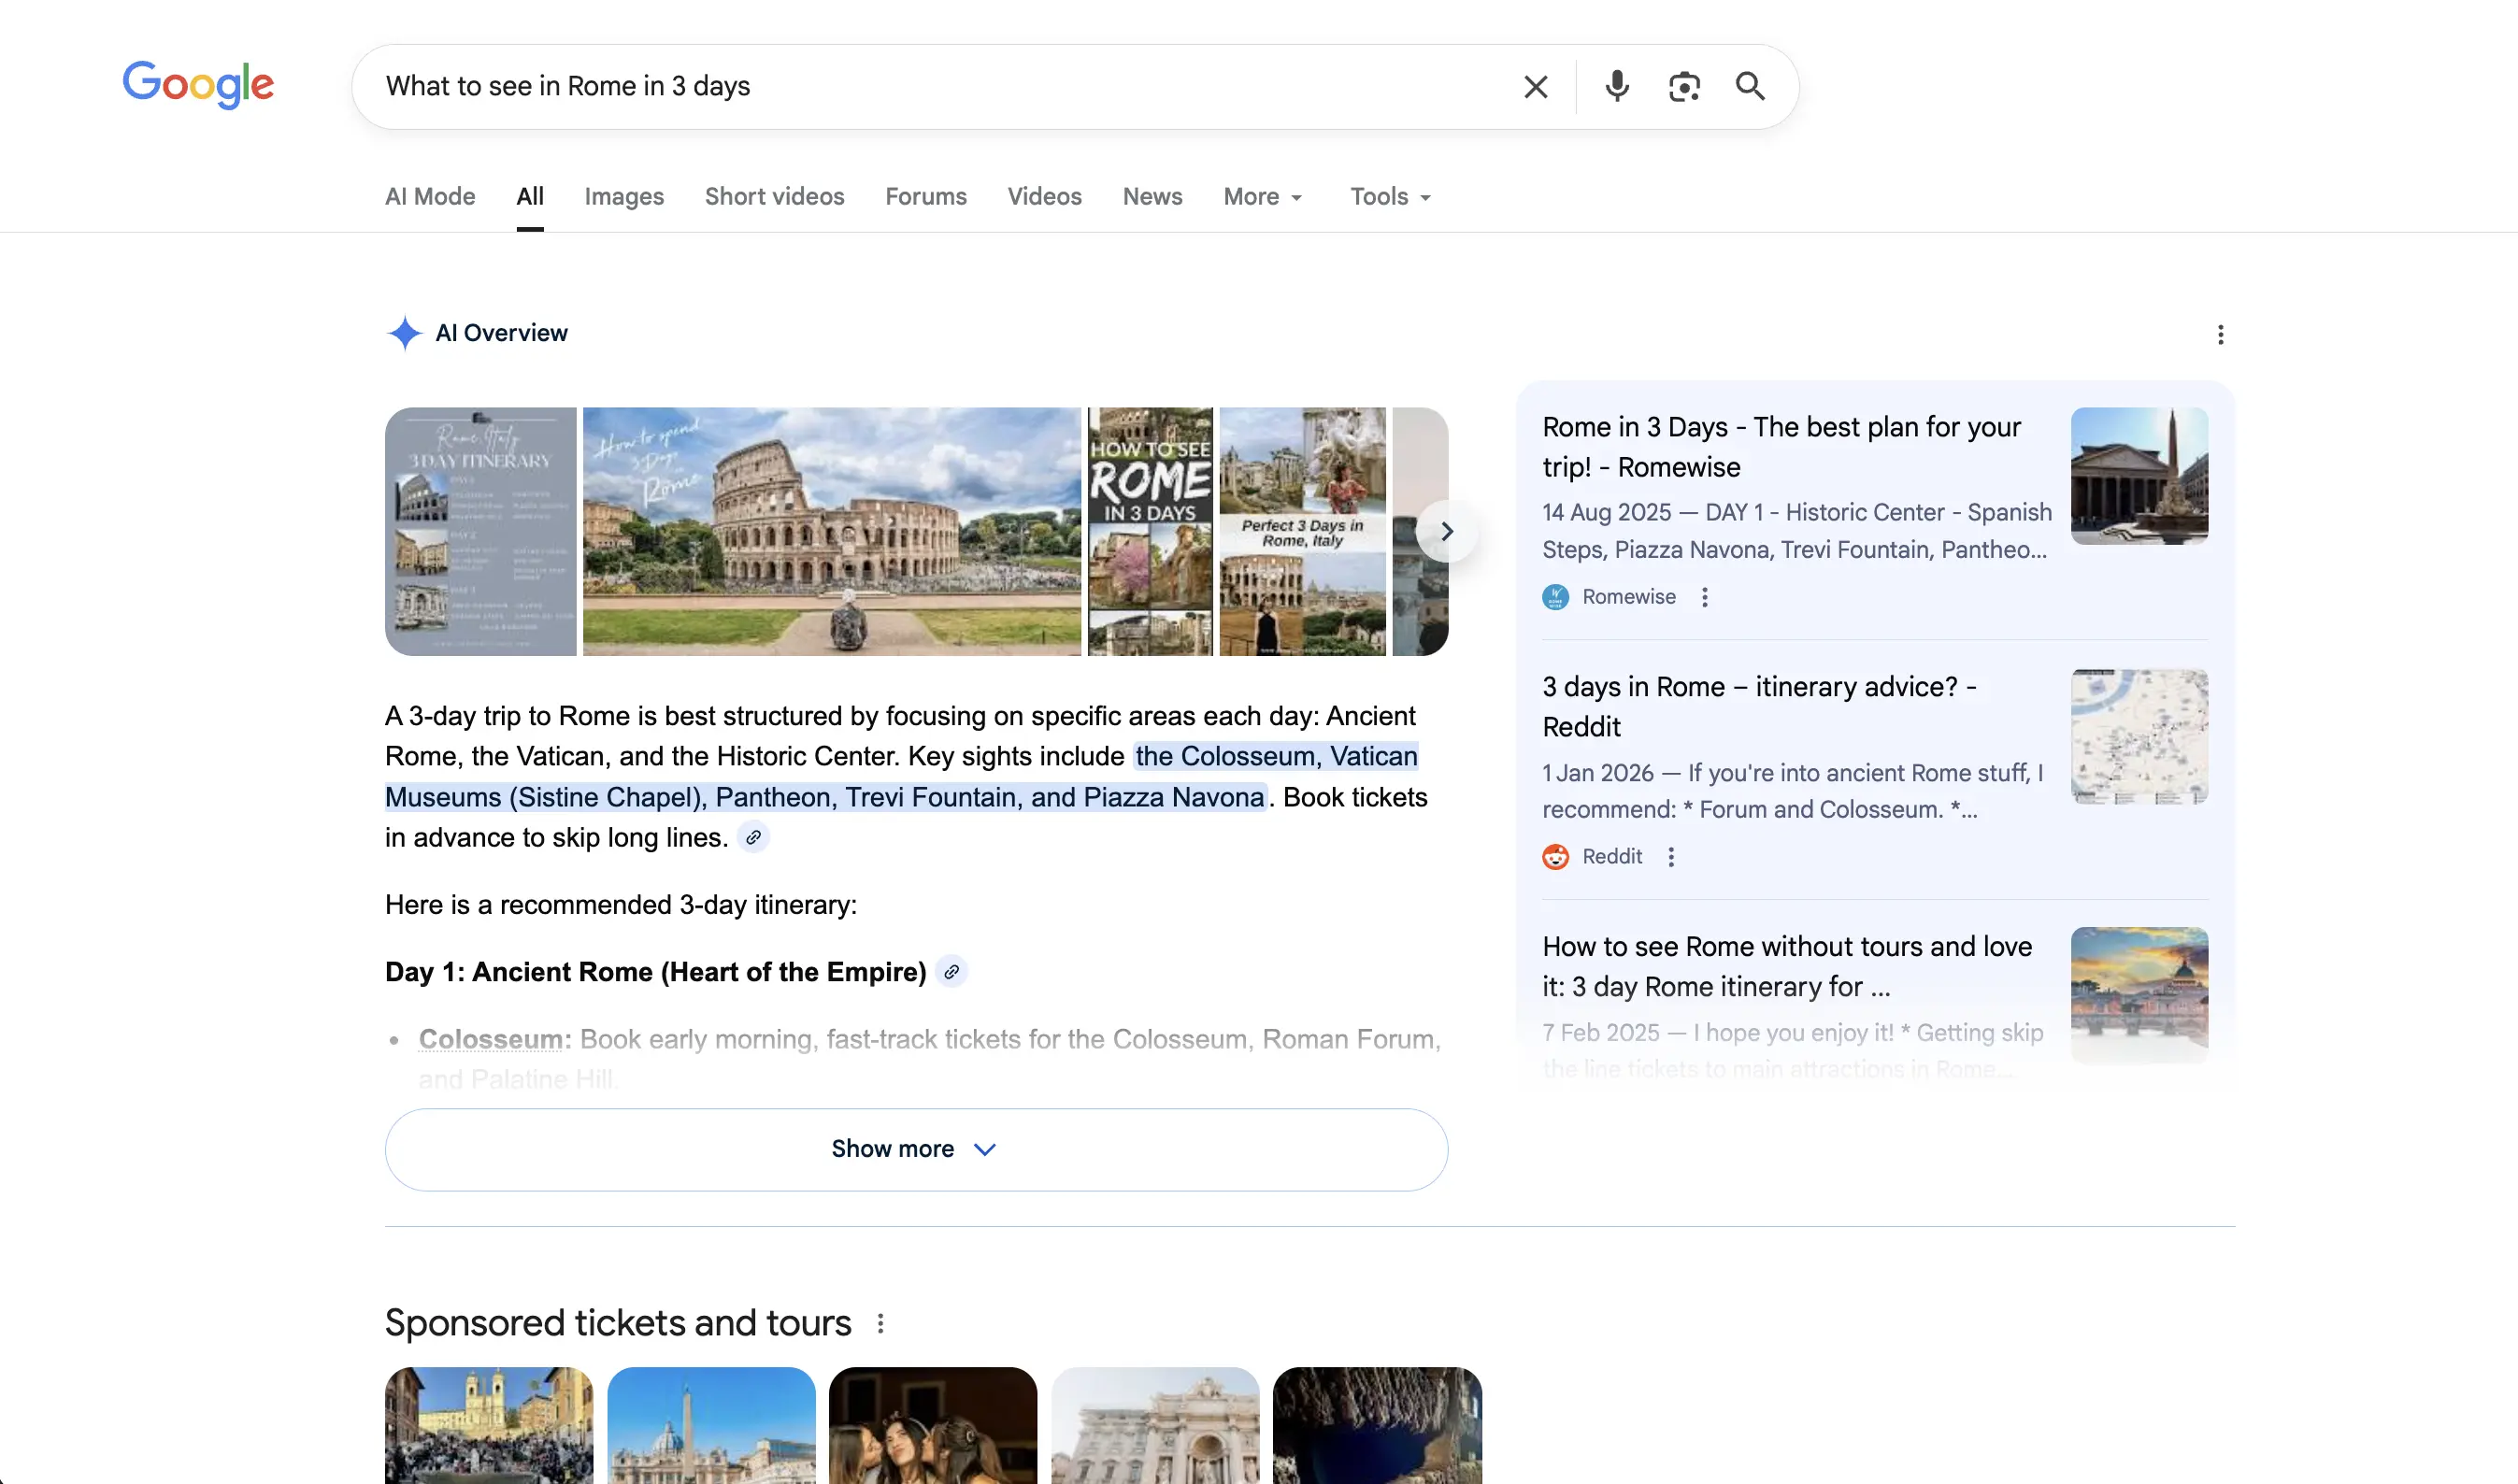Start voice search with microphone icon
The image size is (2518, 1484).
pyautogui.click(x=1616, y=87)
